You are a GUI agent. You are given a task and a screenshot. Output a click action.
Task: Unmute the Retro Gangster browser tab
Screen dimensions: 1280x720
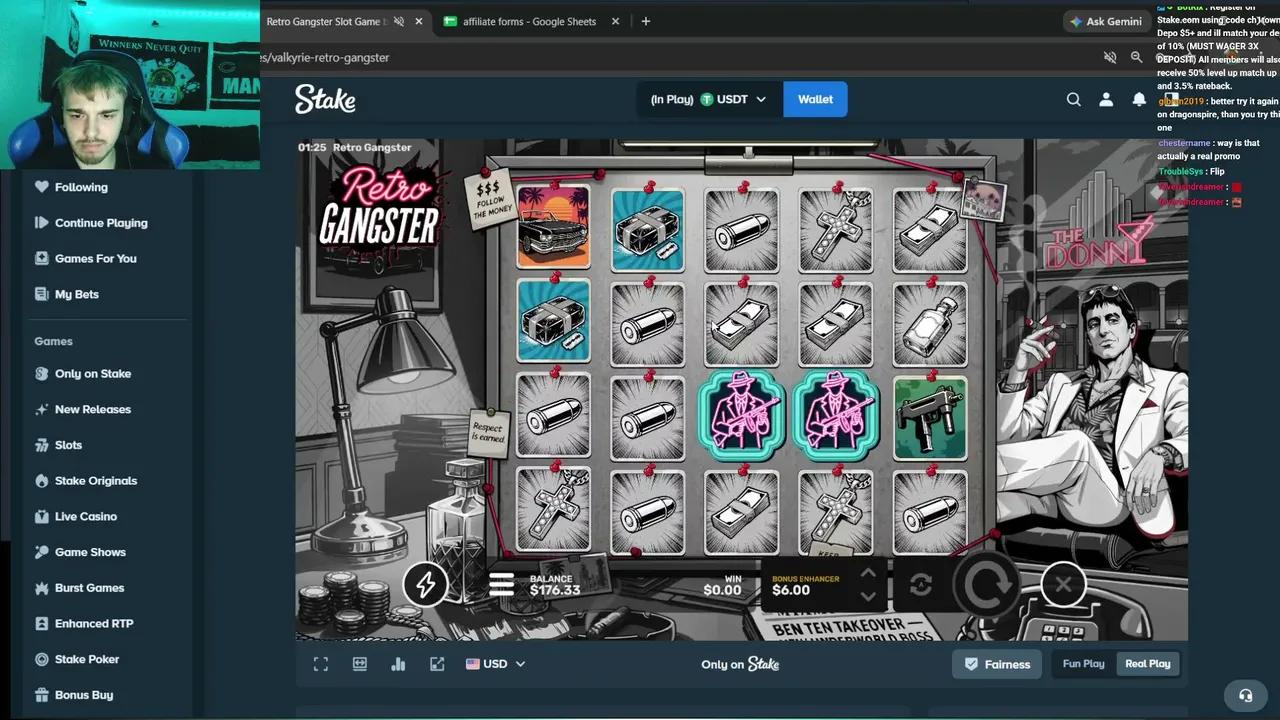[x=399, y=21]
